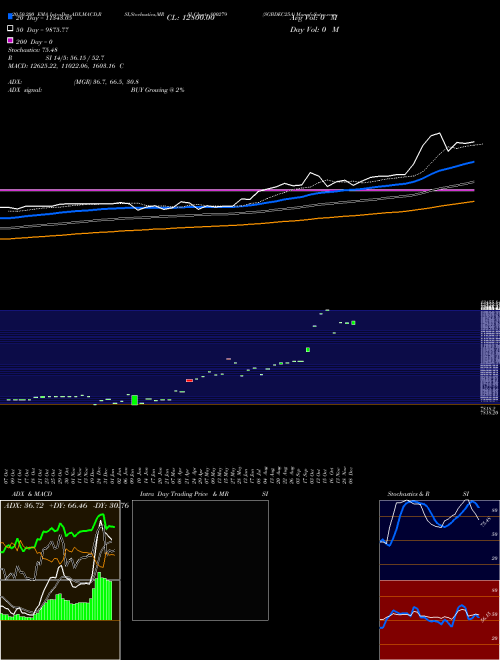Click the 73.48 label on the Stochastics chart

pyautogui.click(x=485, y=522)
